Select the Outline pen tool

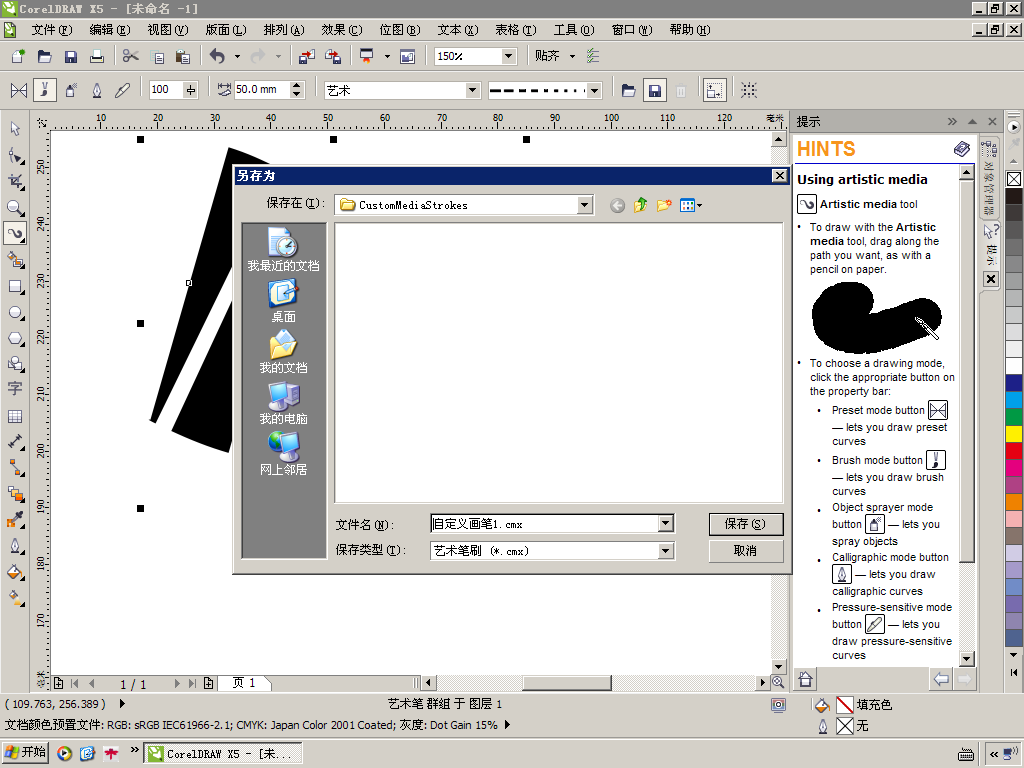click(15, 546)
